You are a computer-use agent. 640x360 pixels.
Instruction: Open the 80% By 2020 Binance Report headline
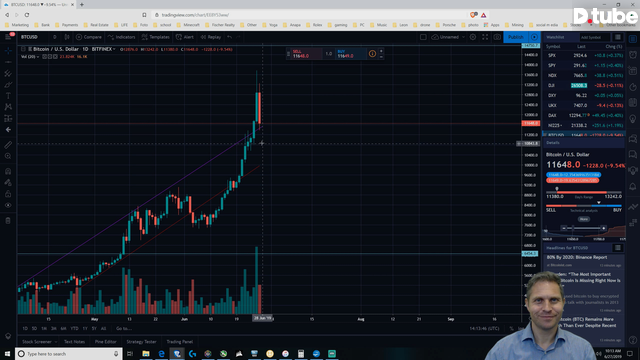pyautogui.click(x=577, y=257)
